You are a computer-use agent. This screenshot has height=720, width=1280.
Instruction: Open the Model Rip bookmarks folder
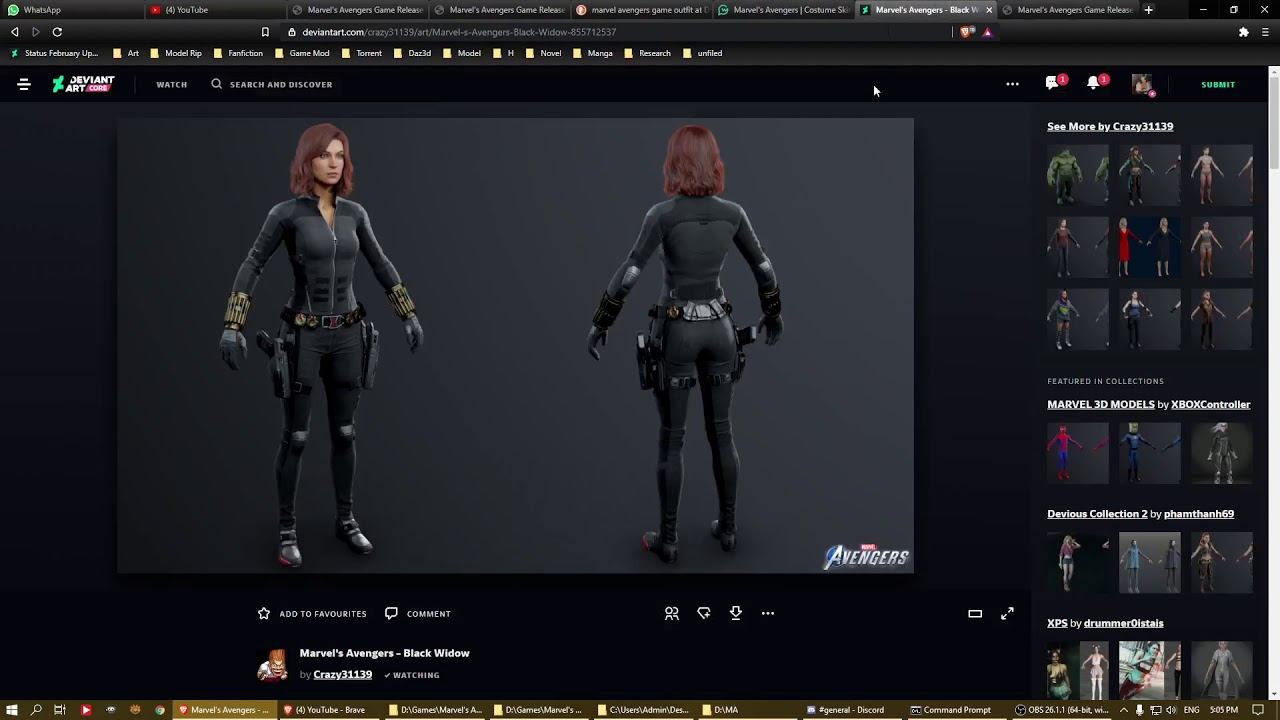pos(176,53)
